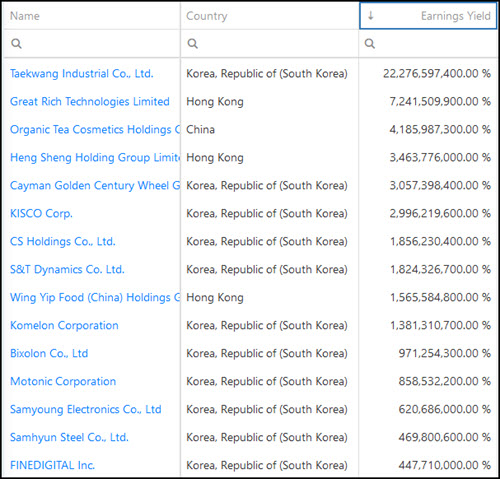Open Organic Tea Cosmetics Holdings link
Viewport: 500px width, 479px height.
click(95, 129)
